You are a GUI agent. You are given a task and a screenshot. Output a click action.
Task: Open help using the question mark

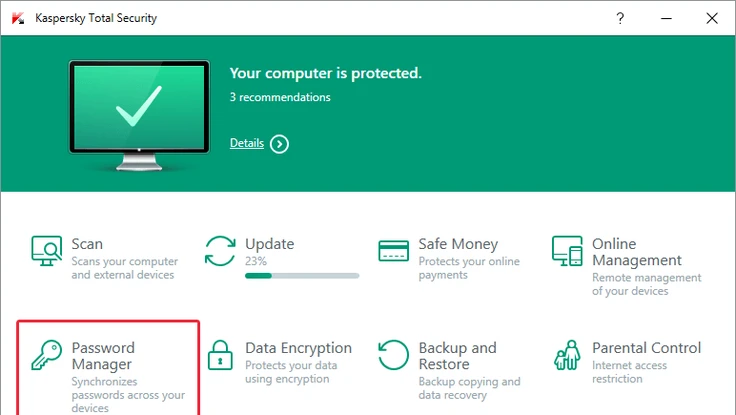point(621,18)
